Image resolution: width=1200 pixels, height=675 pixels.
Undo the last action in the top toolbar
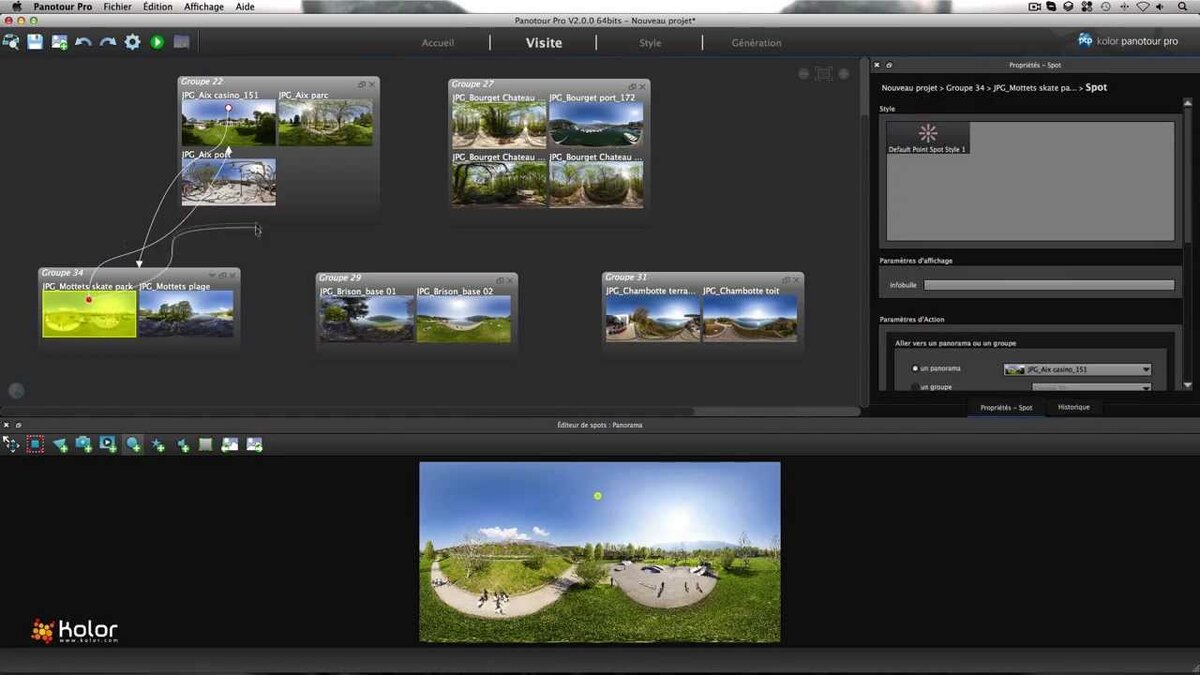click(83, 42)
